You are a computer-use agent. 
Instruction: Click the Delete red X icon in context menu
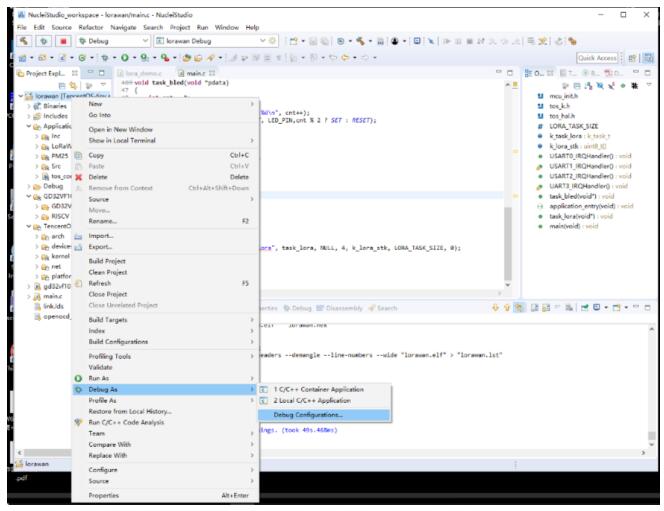(80, 178)
